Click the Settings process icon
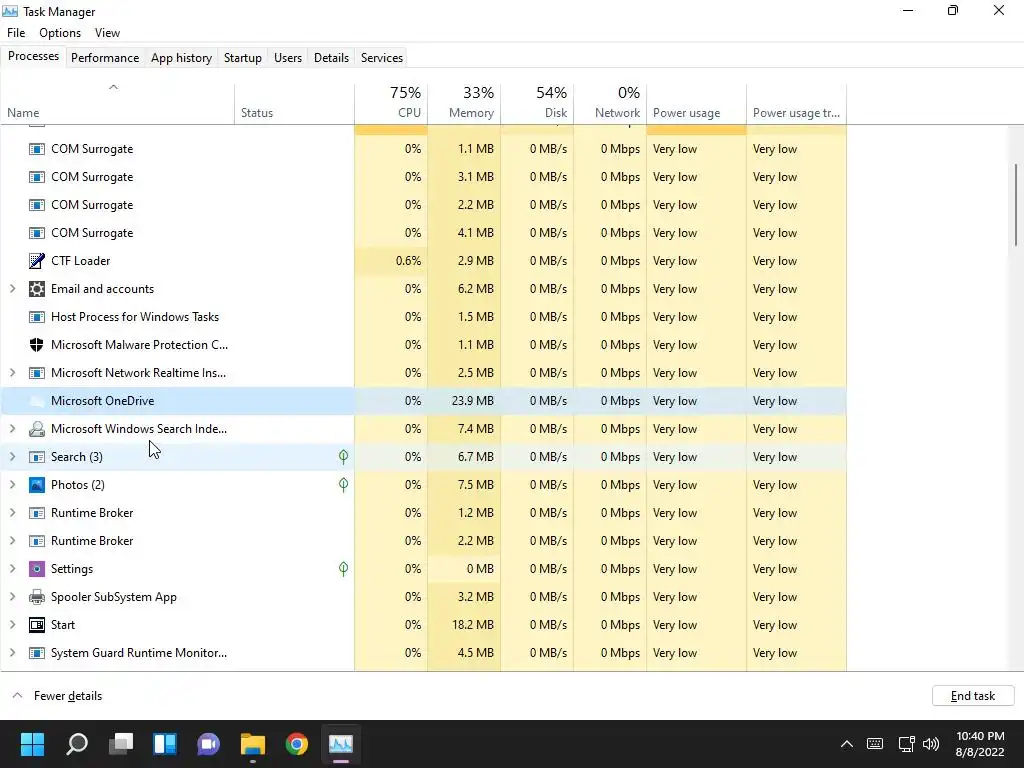The height and width of the screenshot is (768, 1024). point(37,569)
